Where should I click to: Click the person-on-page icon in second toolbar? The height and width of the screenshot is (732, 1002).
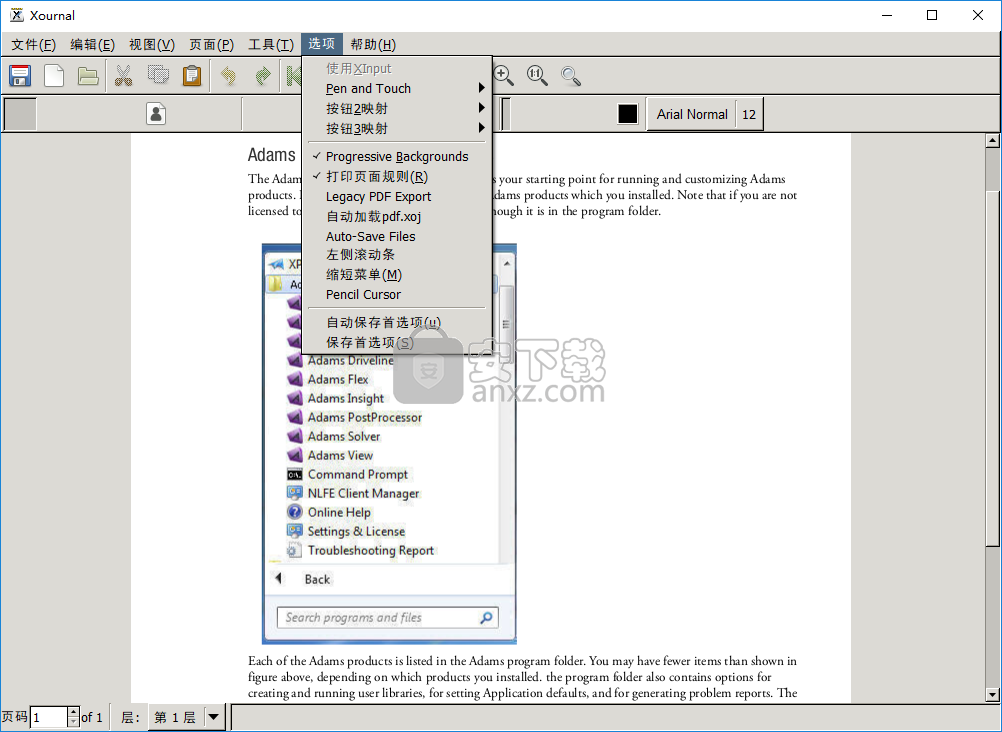tap(156, 114)
